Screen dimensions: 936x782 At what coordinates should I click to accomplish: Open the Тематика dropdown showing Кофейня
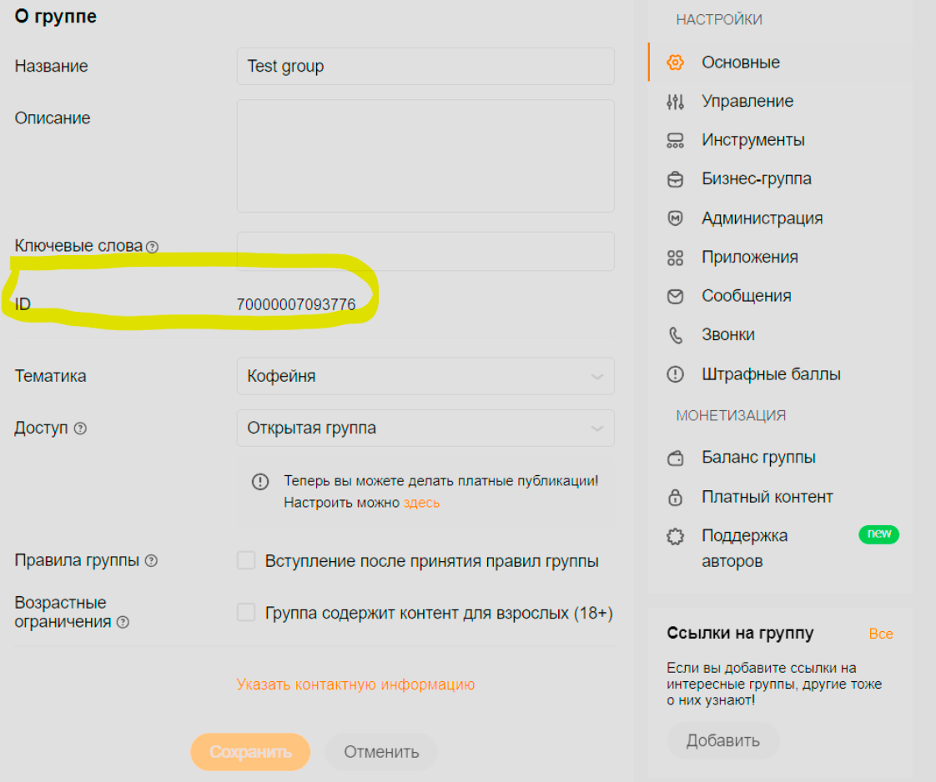425,376
